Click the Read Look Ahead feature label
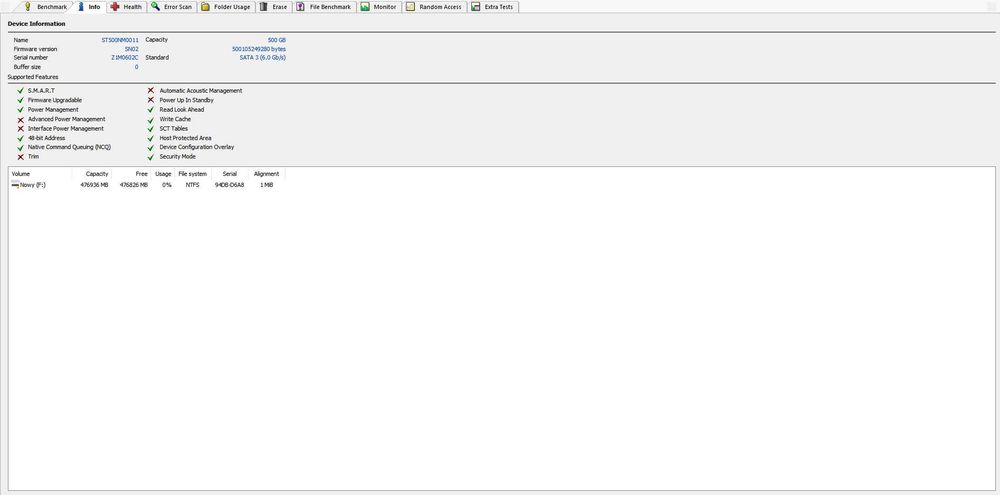Viewport: 1000px width, 495px height. click(x=182, y=110)
